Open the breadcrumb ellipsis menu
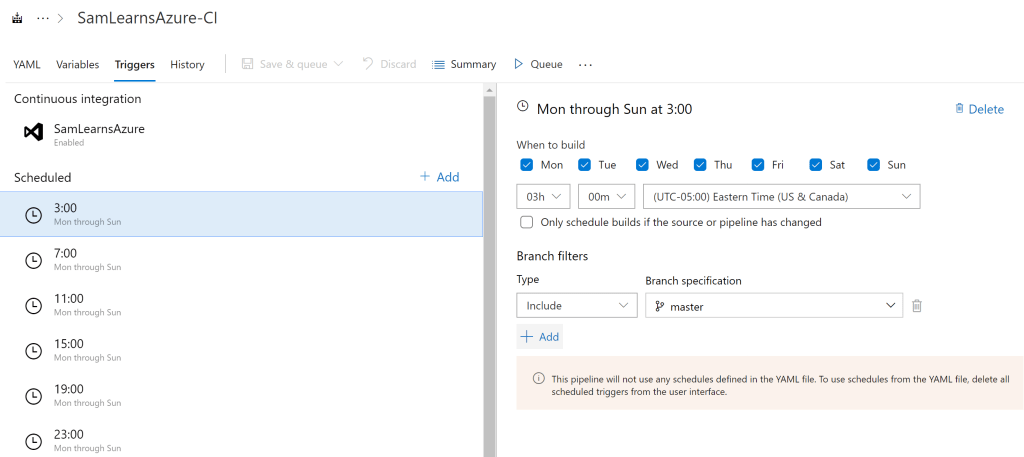The width and height of the screenshot is (1024, 457). click(43, 18)
